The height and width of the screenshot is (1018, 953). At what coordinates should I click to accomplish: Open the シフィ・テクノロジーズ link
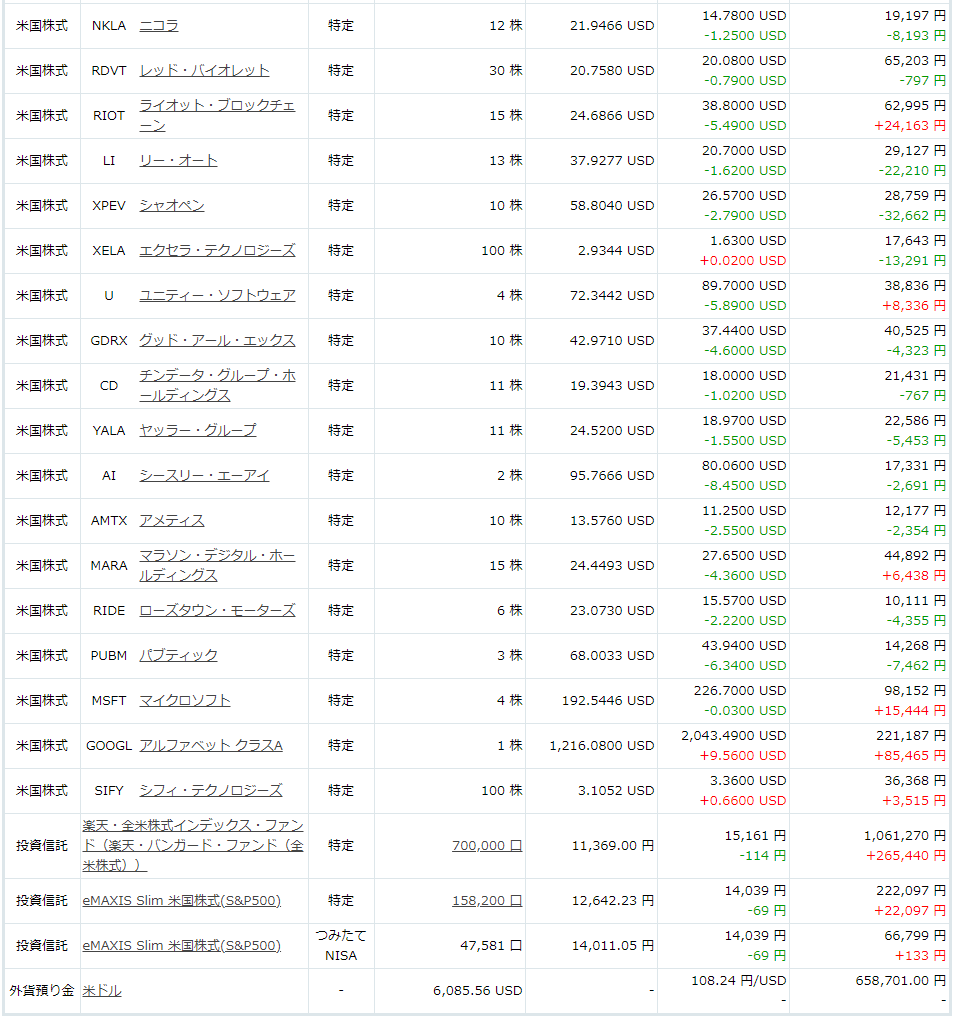click(210, 790)
